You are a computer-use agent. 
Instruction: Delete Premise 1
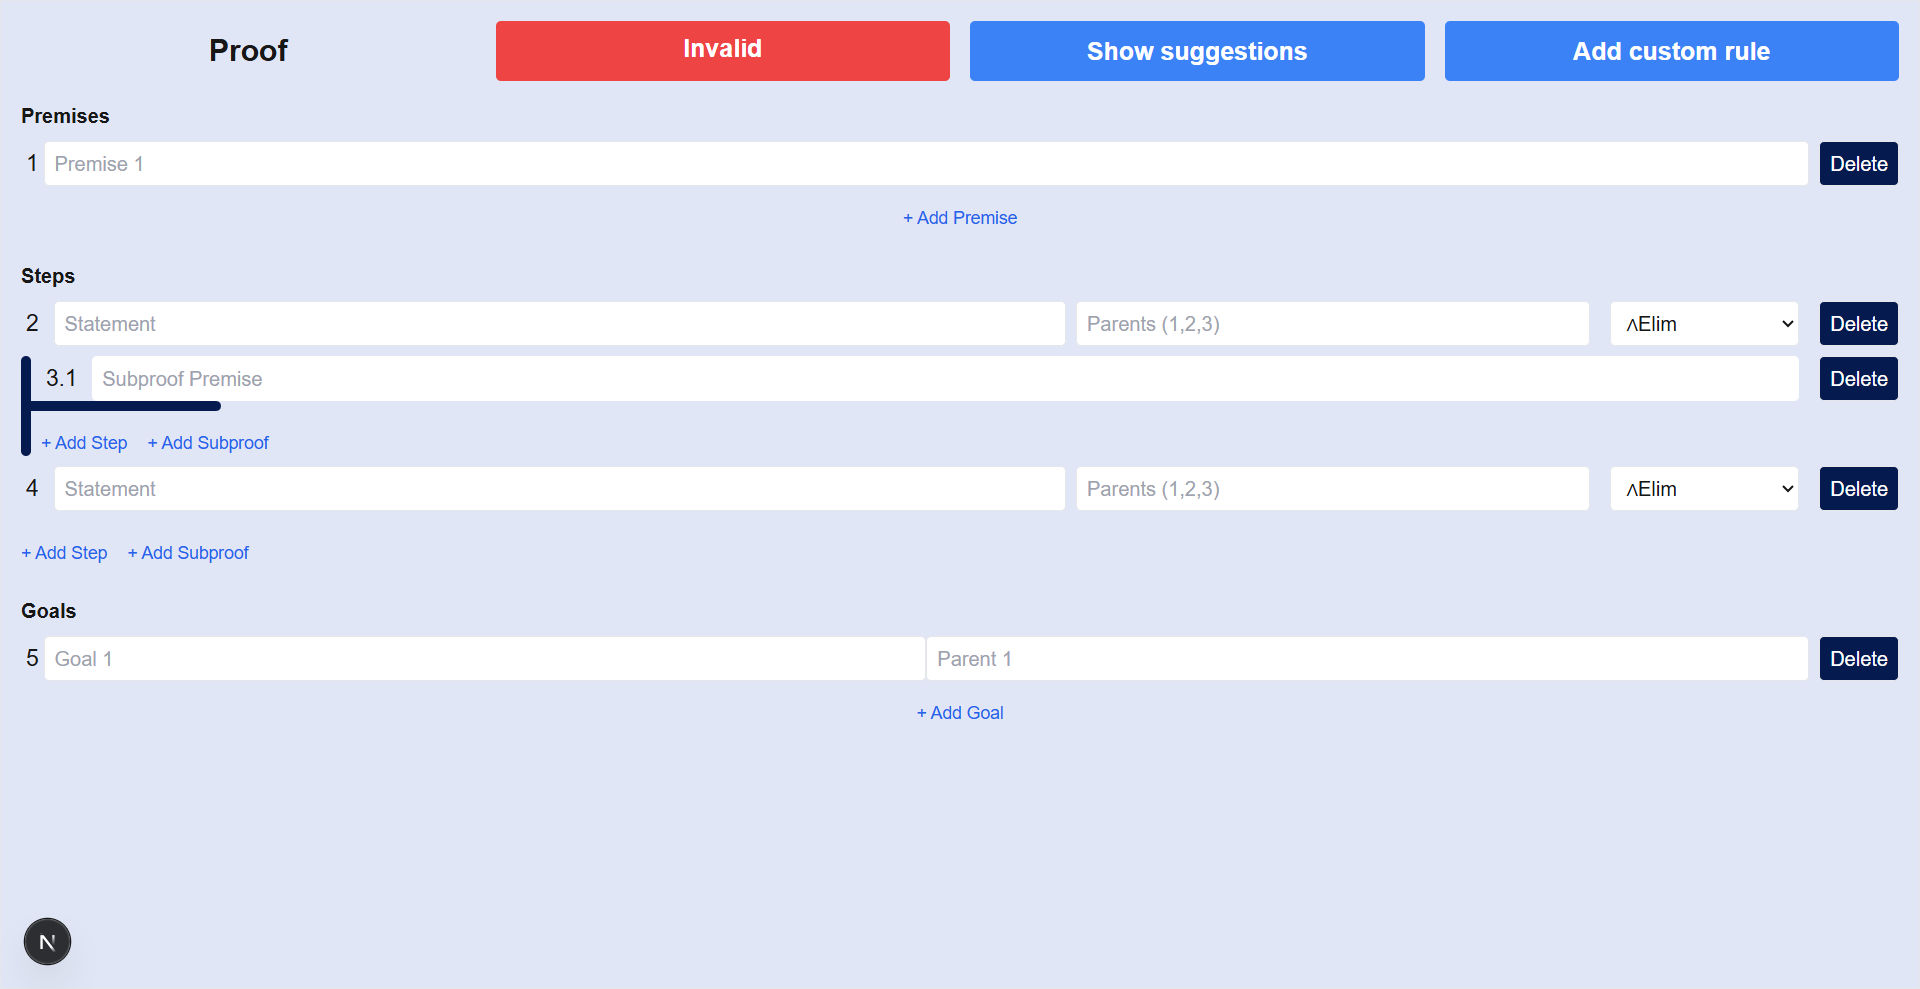[1857, 163]
